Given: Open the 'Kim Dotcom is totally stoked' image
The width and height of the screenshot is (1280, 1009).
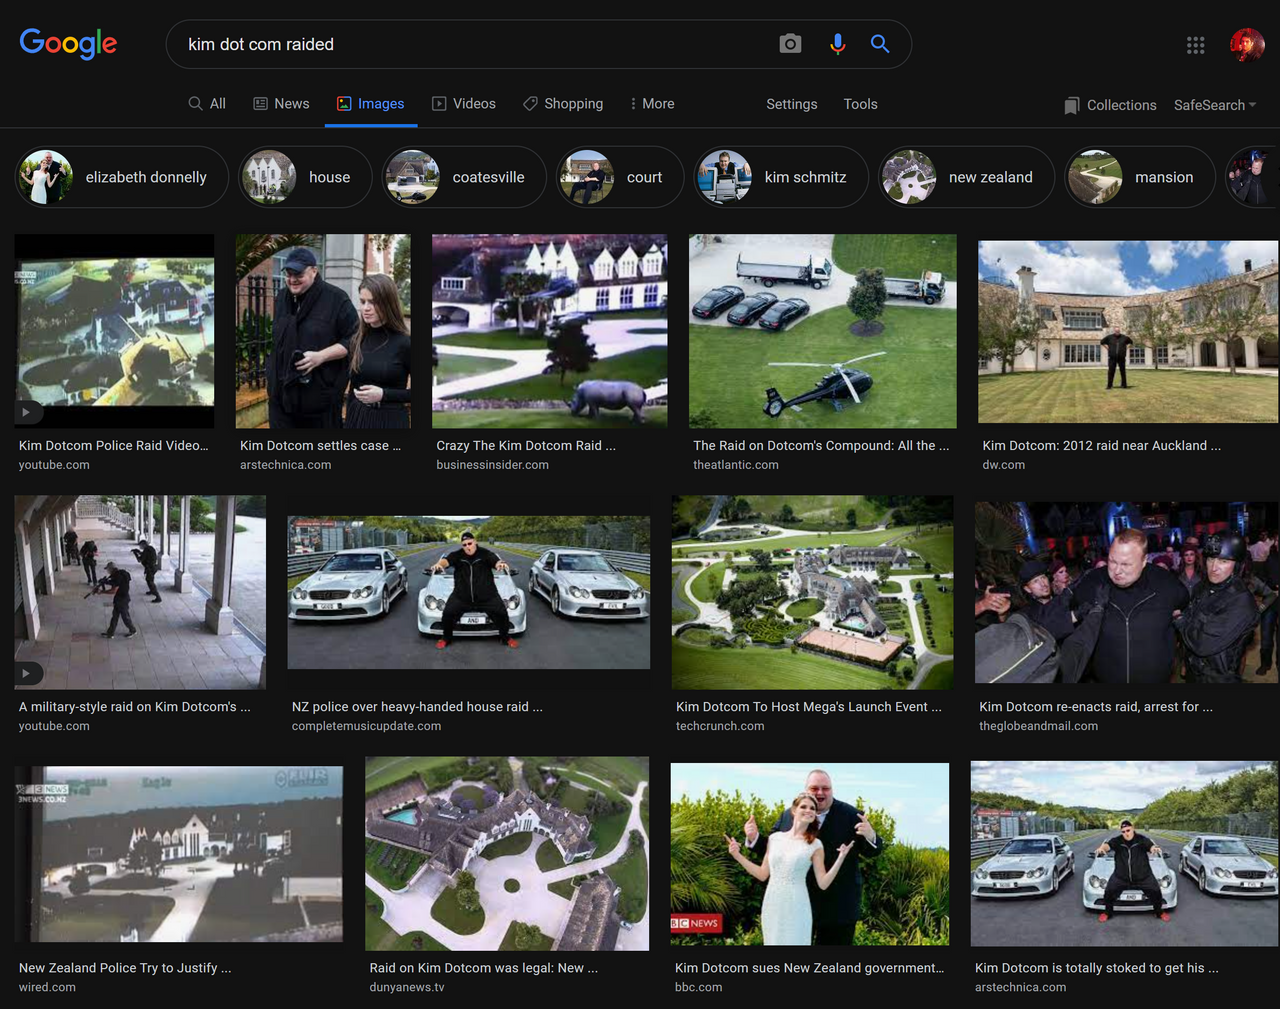Looking at the screenshot, I should 1124,853.
